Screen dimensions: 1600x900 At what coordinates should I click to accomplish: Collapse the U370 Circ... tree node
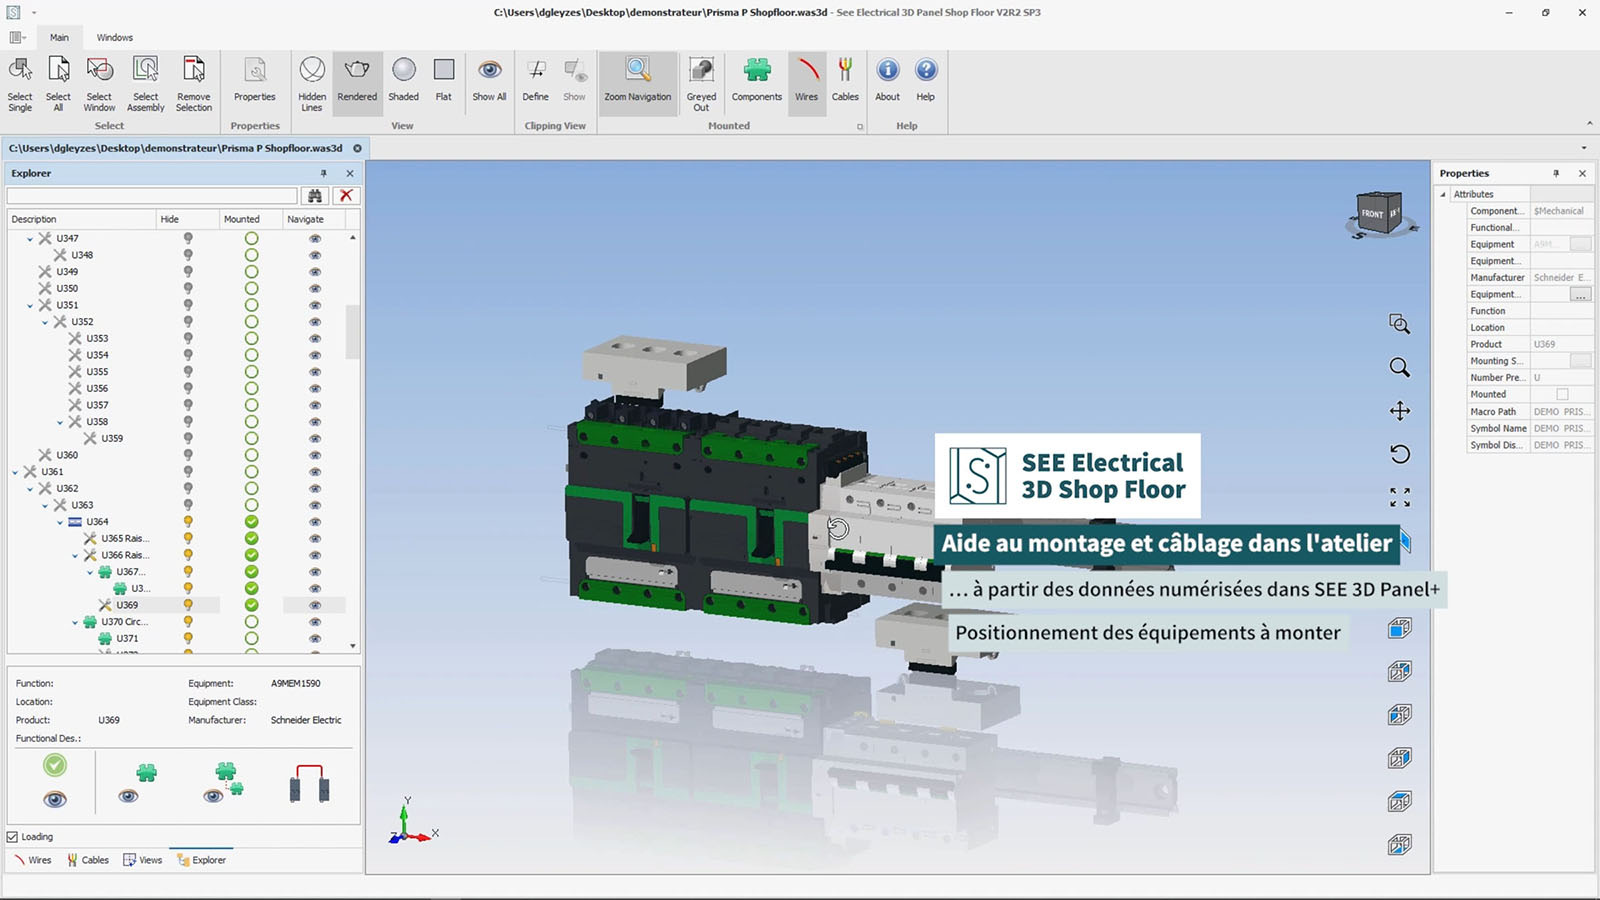pos(75,622)
